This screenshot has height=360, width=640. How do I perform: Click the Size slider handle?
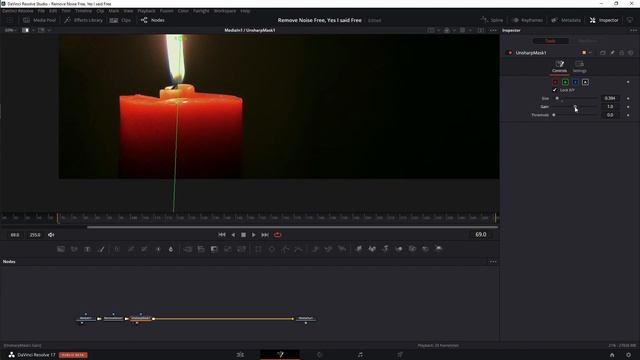(x=557, y=98)
